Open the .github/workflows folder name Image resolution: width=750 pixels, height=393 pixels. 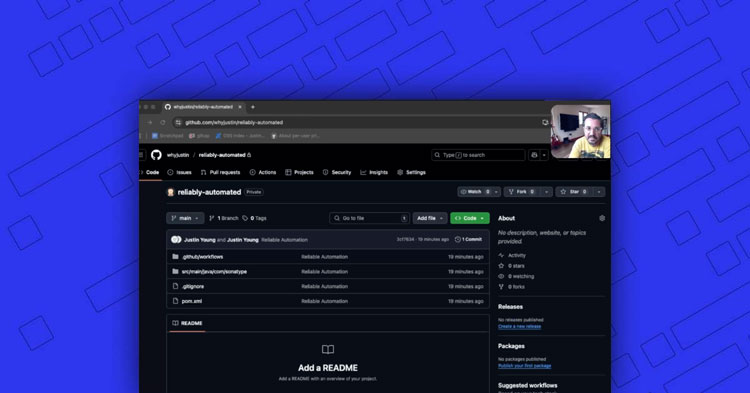point(202,257)
